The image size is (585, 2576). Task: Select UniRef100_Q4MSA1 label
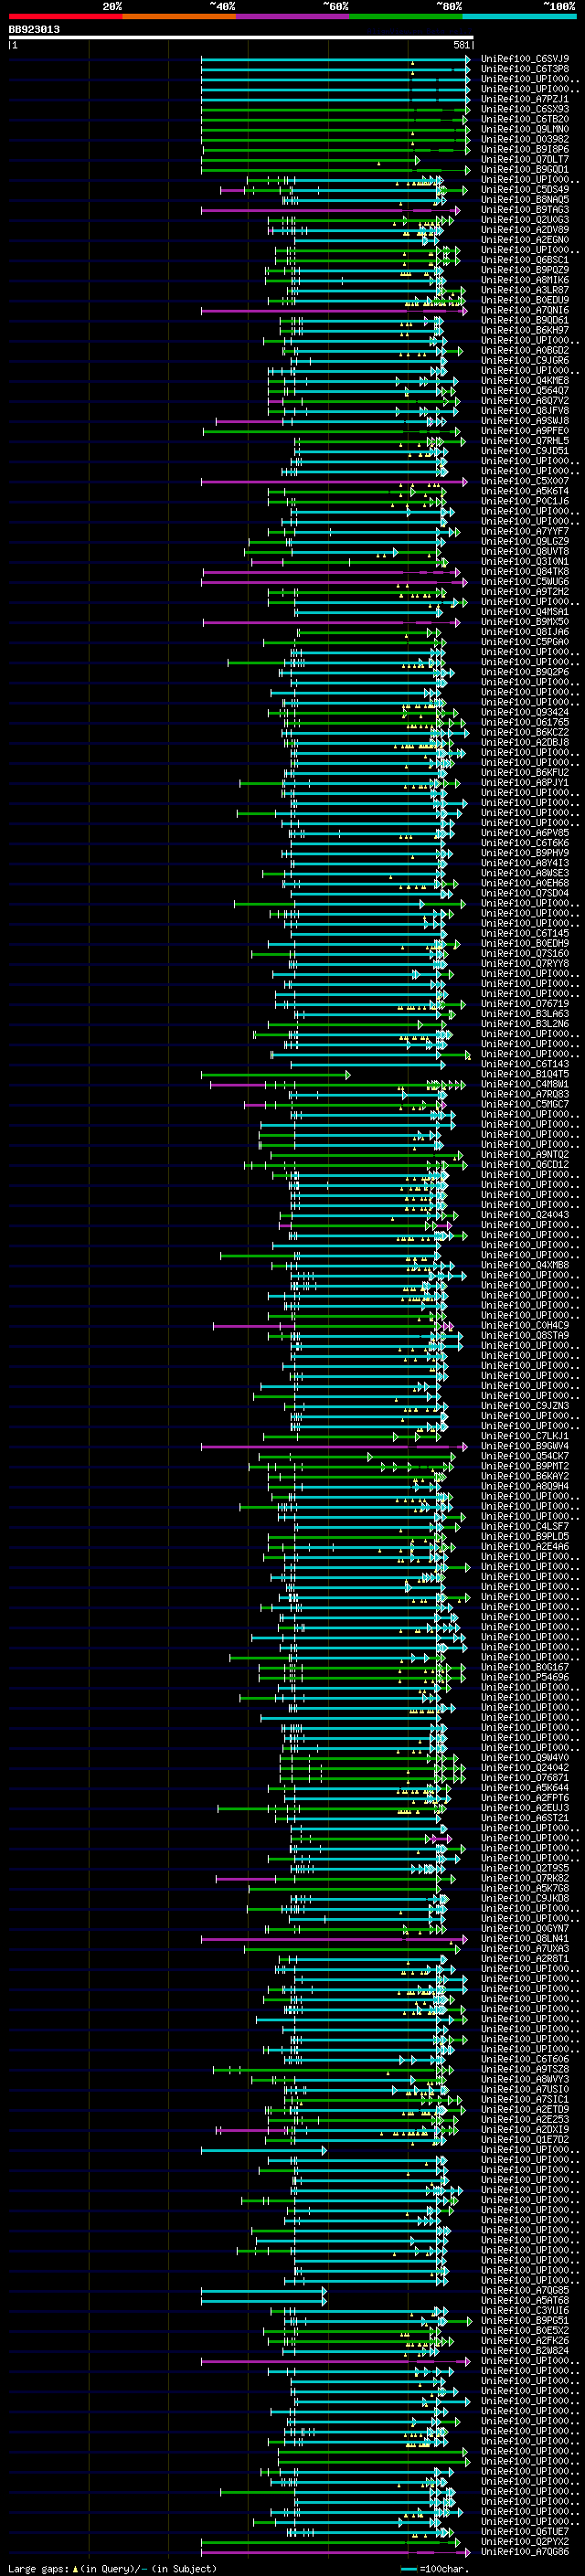[x=525, y=611]
